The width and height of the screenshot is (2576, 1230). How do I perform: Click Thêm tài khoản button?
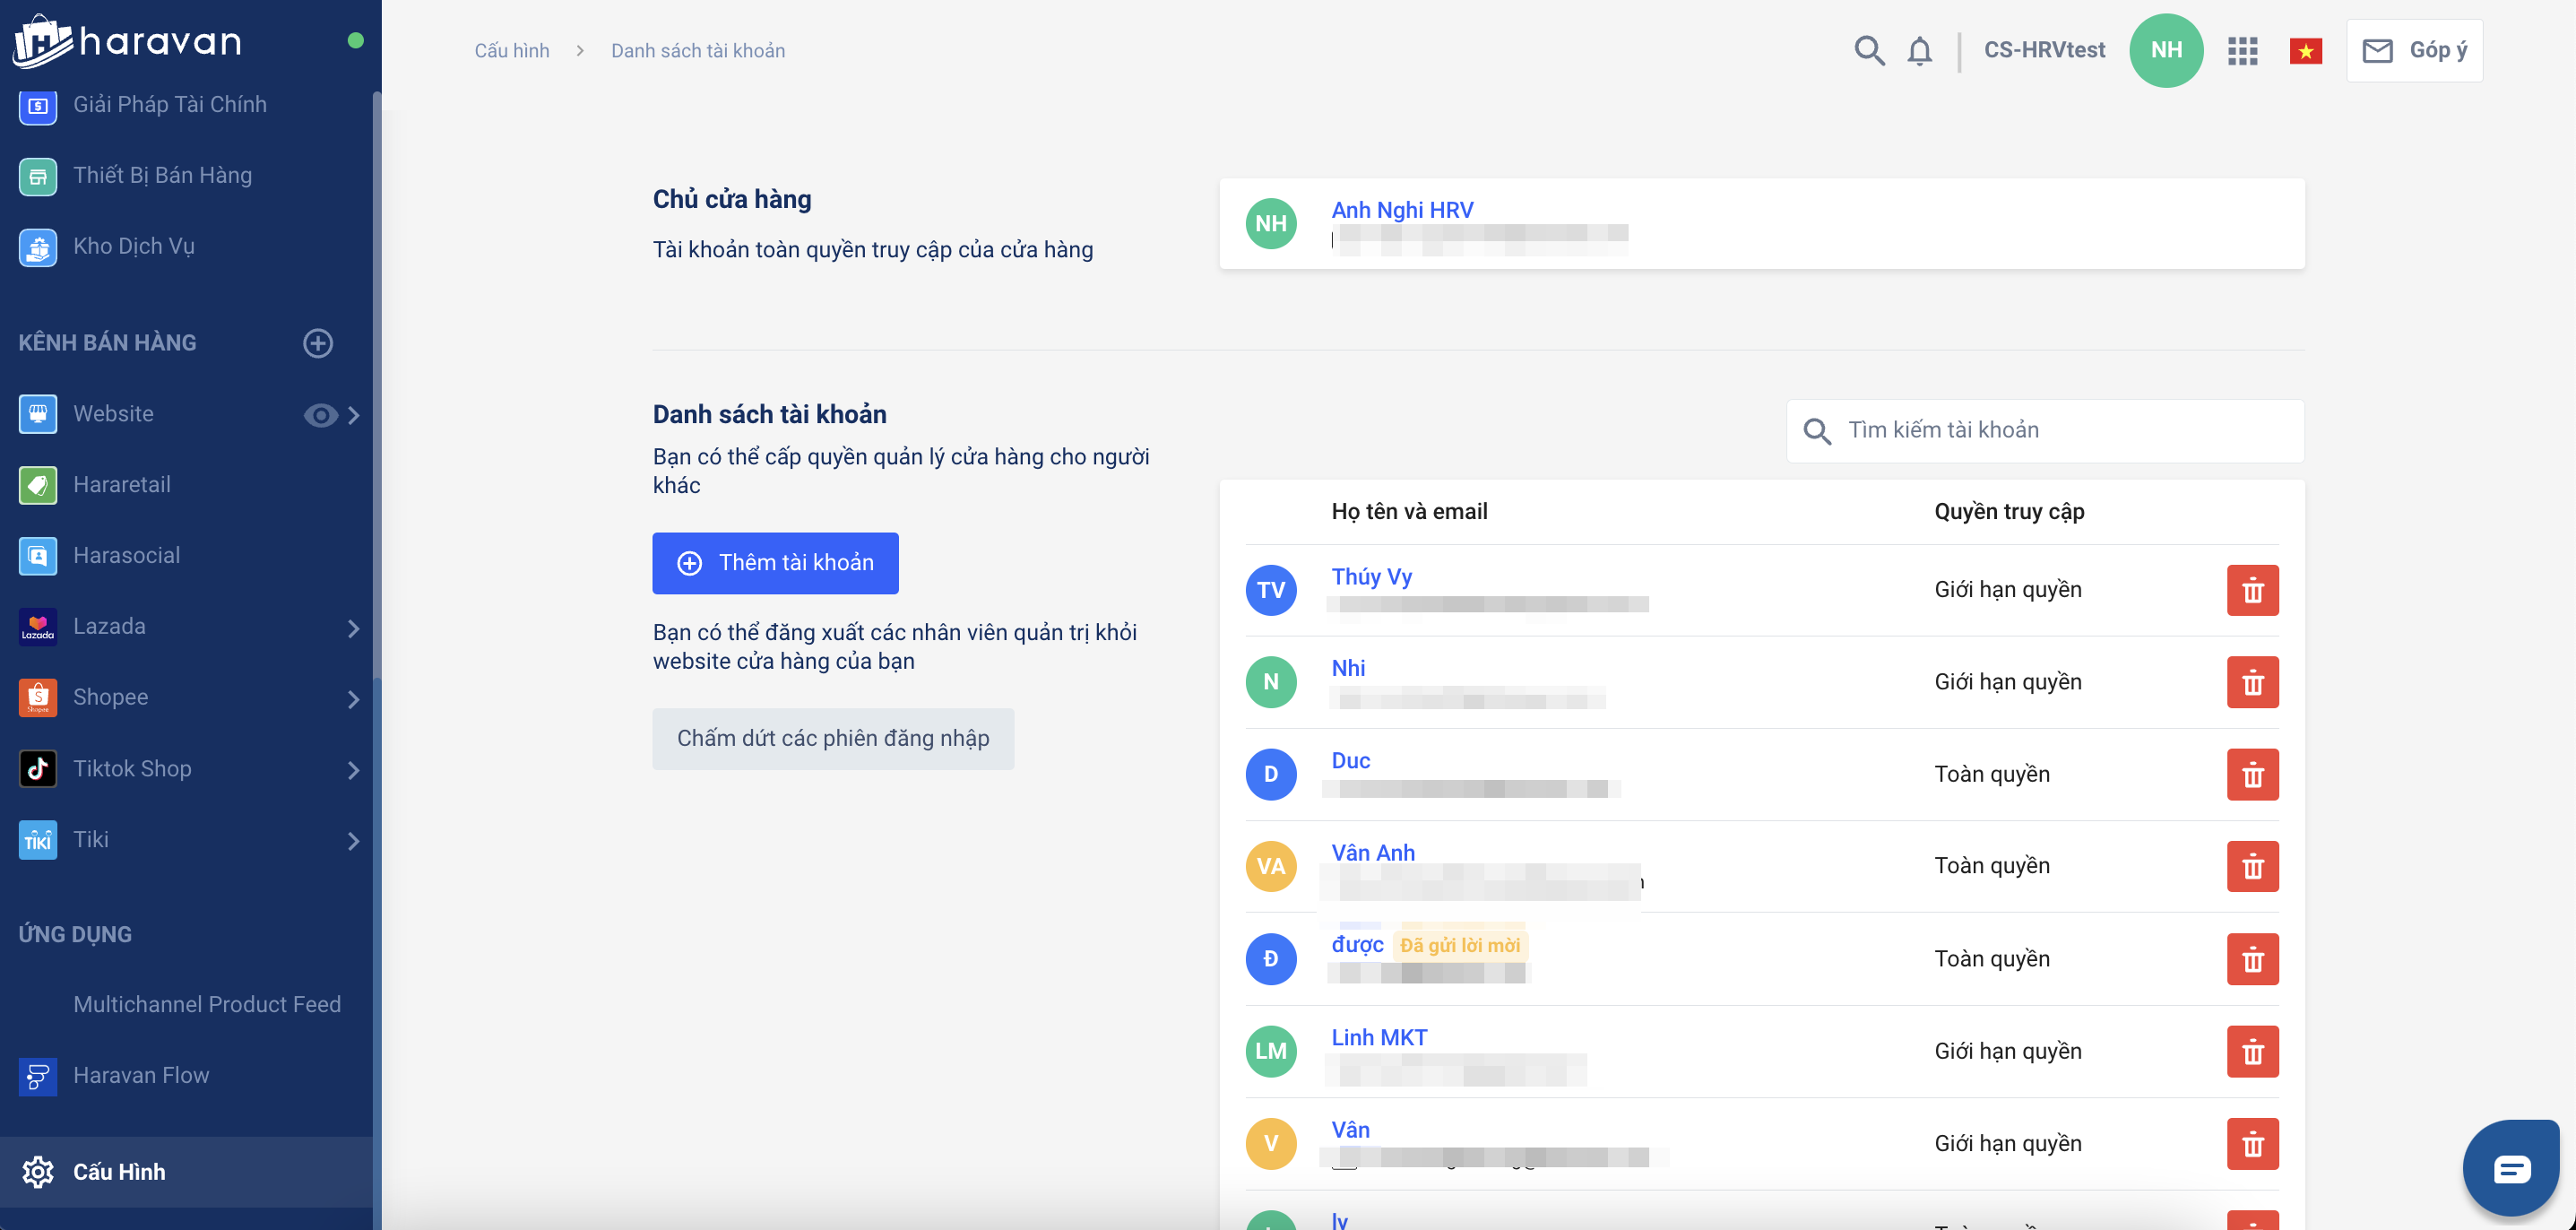pos(775,563)
